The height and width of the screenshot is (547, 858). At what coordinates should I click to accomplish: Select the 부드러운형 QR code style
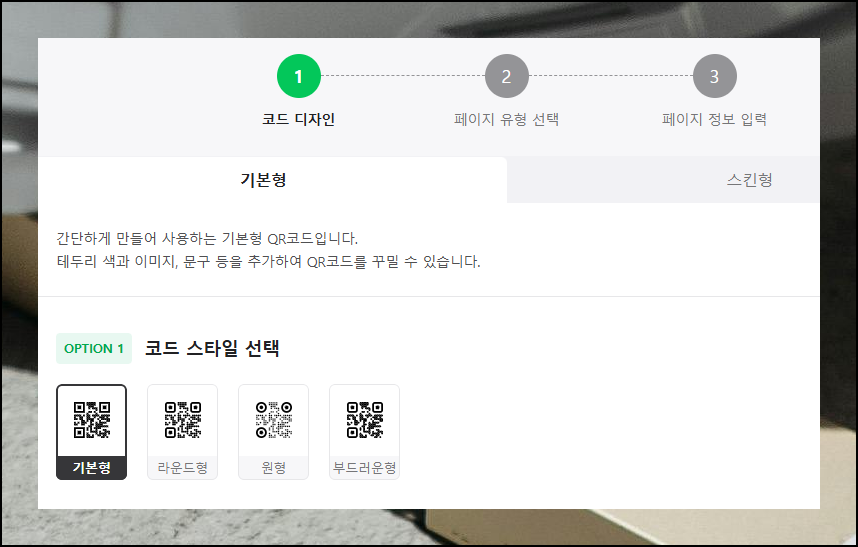coord(364,432)
